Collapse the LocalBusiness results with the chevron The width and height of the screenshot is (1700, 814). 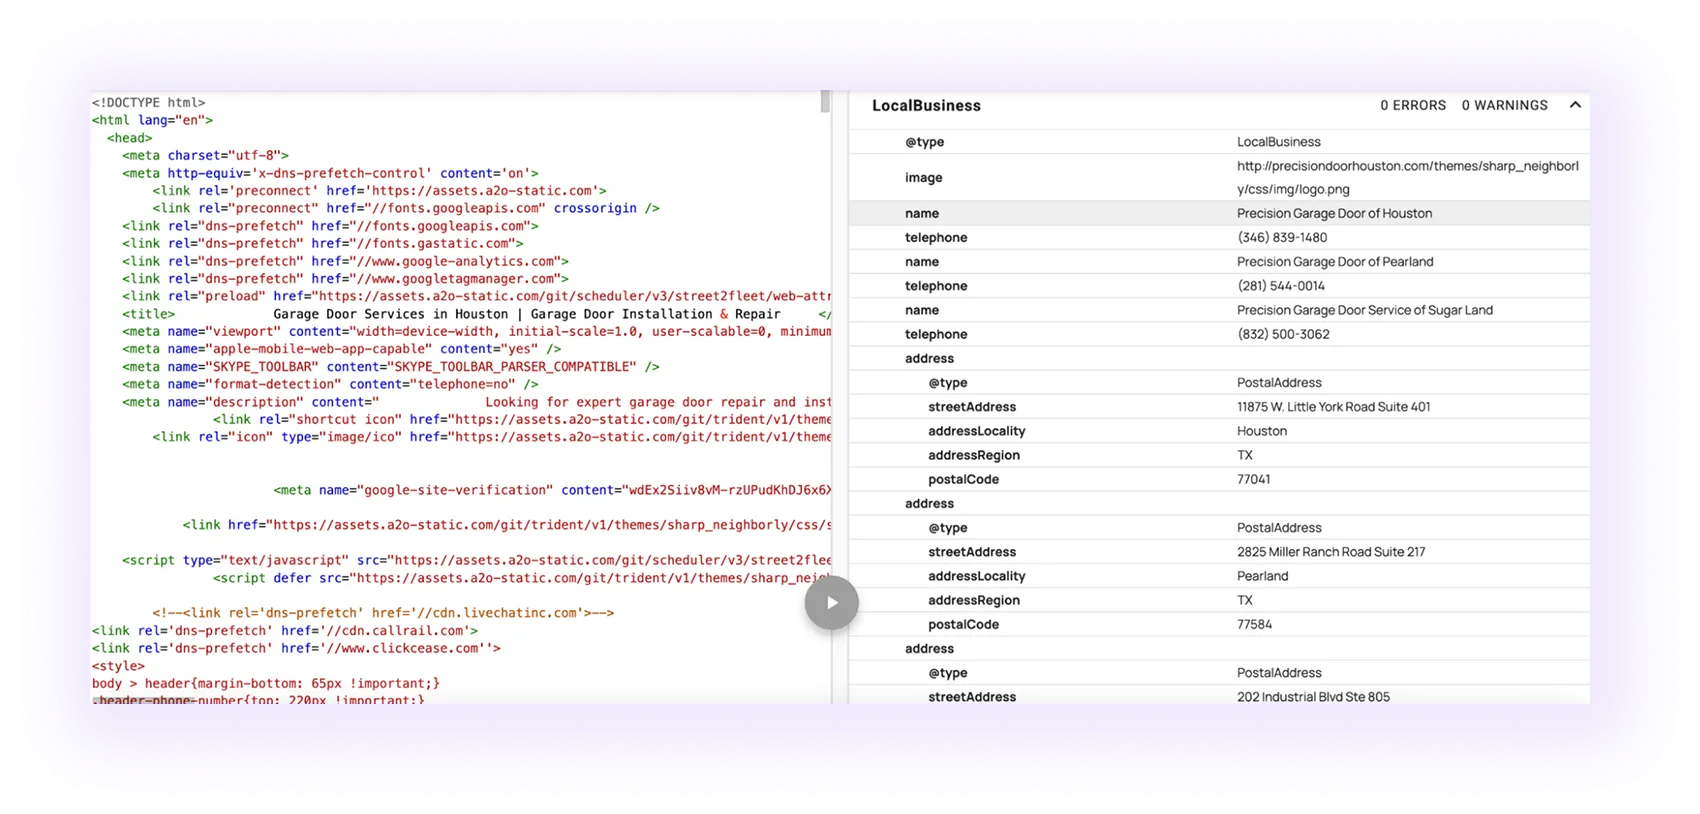[1575, 105]
